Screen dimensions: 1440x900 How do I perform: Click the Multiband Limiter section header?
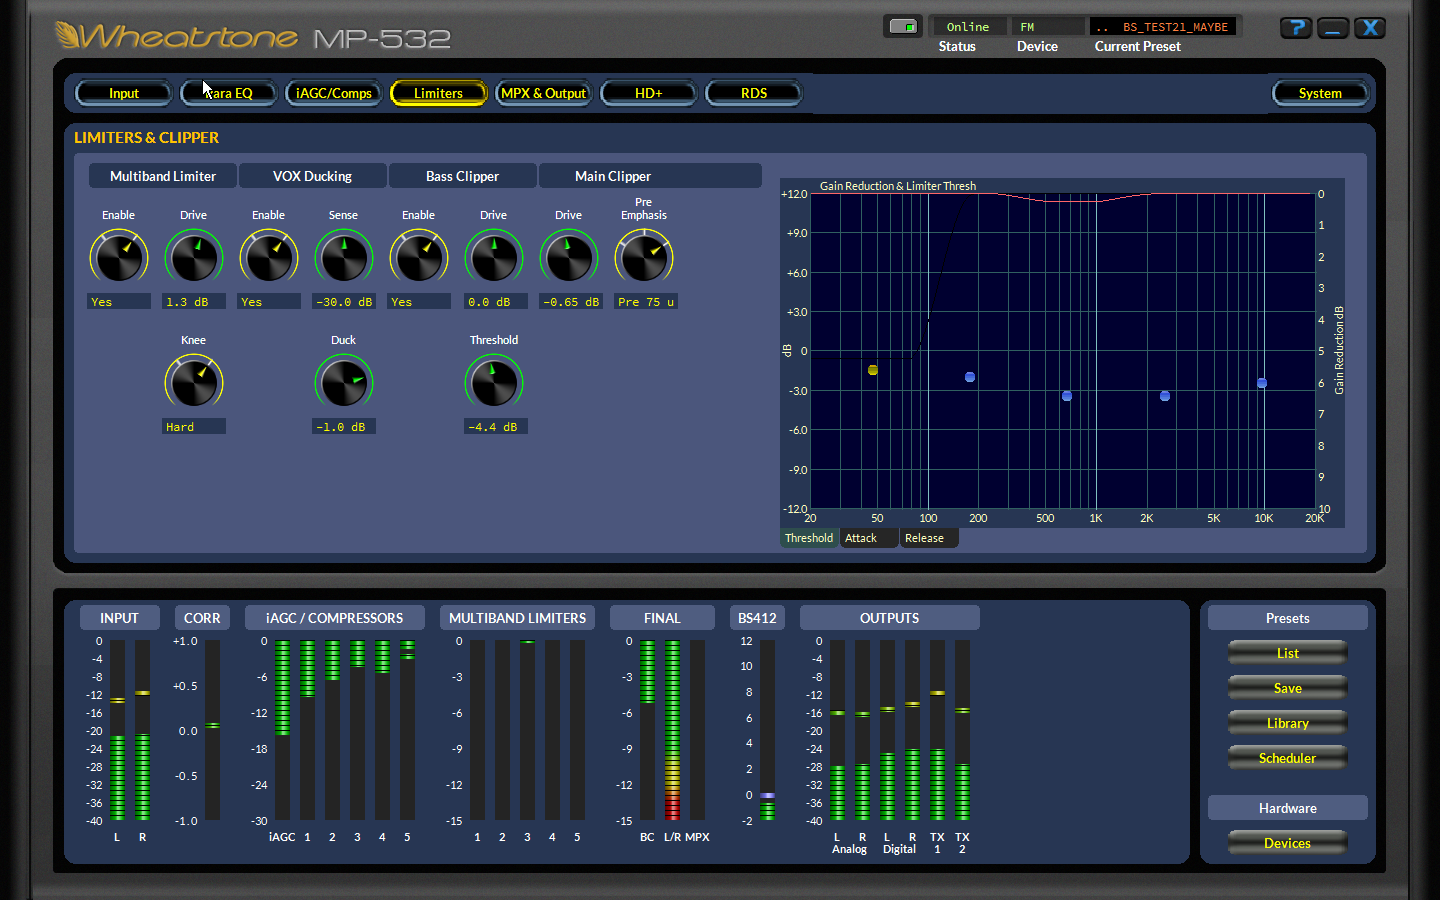(163, 176)
